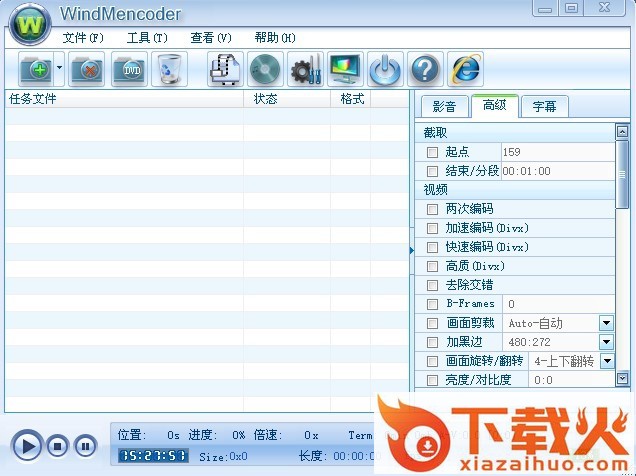636x476 pixels.
Task: Click the color monitor preview icon
Action: 346,69
